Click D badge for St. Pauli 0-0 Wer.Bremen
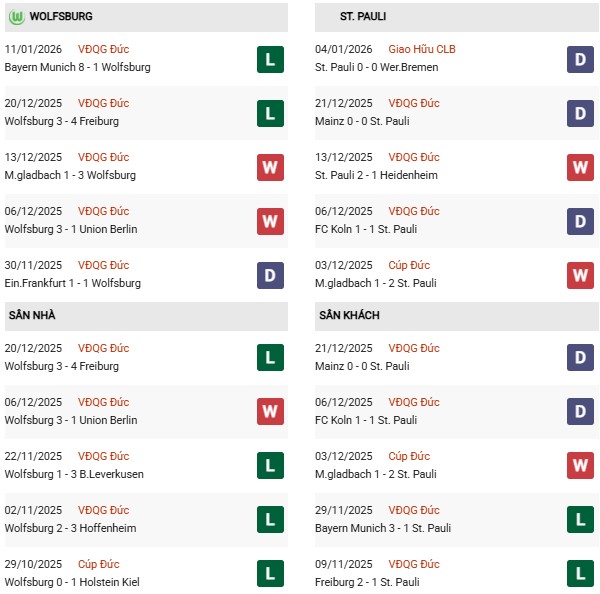The height and width of the screenshot is (594, 600). pyautogui.click(x=580, y=59)
